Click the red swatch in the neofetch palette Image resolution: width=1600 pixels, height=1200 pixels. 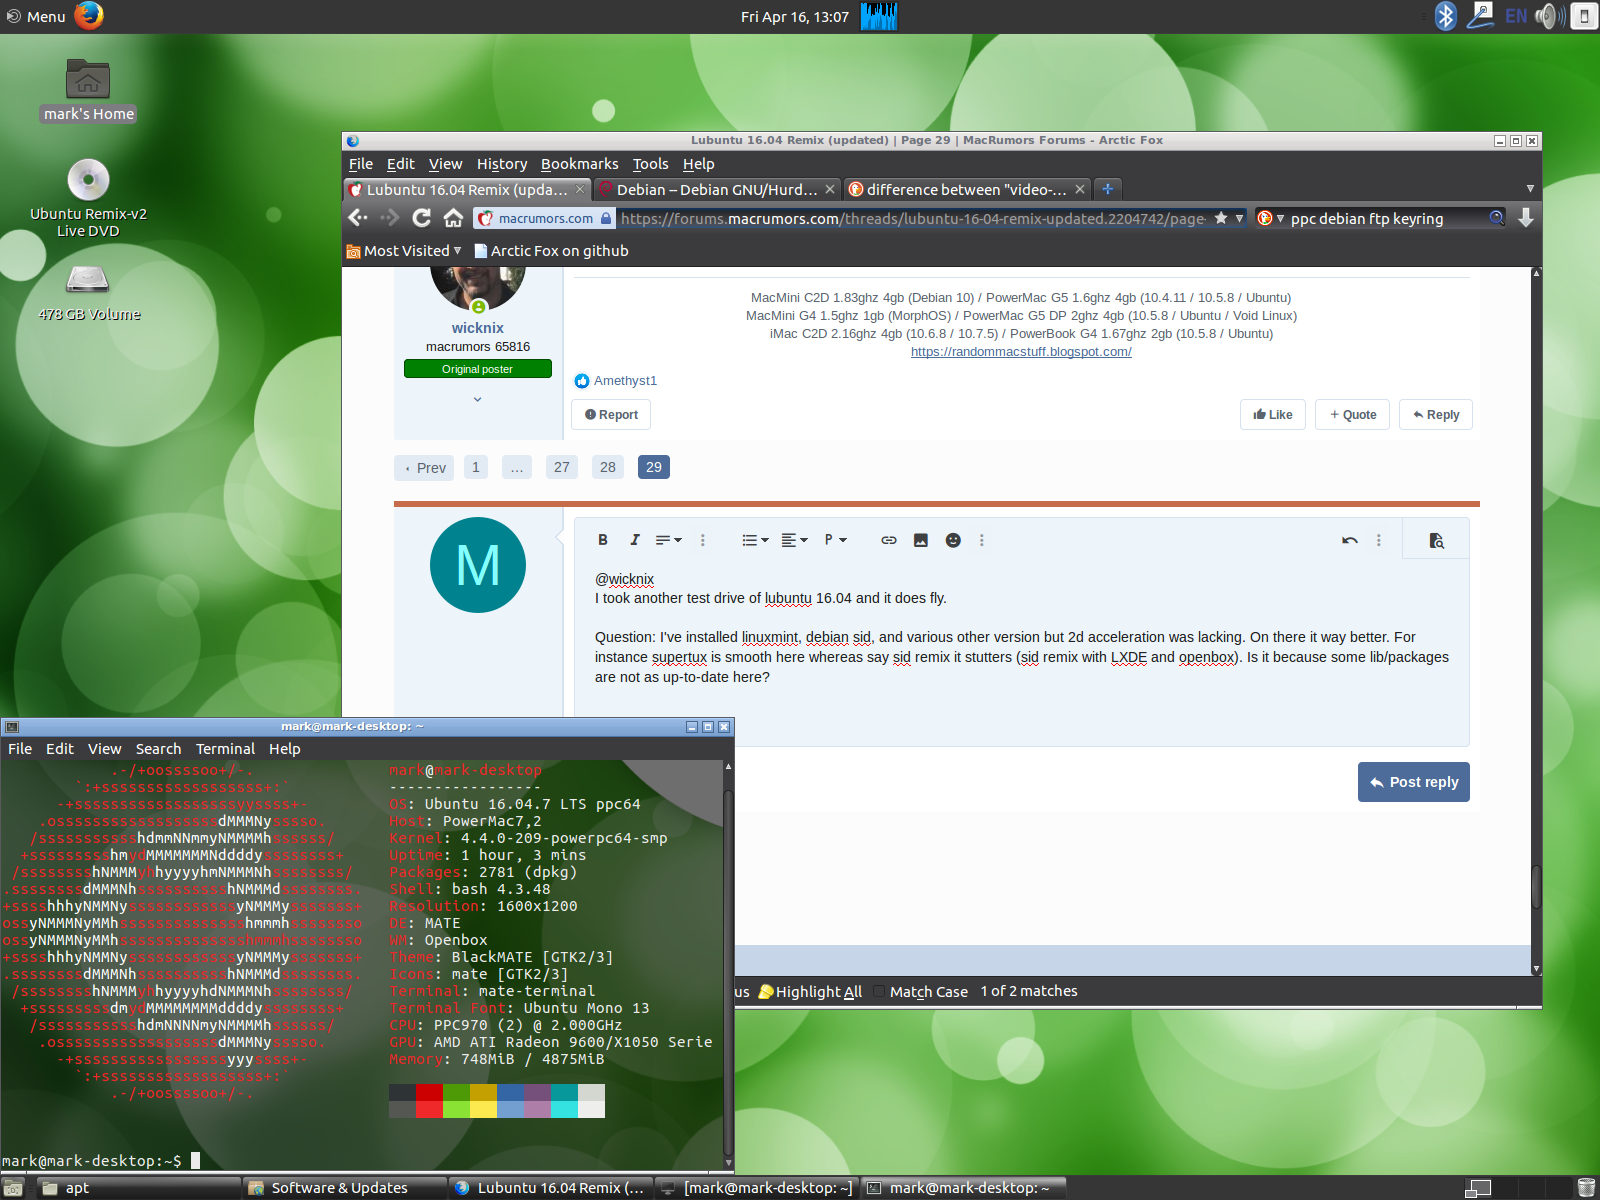click(x=429, y=1101)
